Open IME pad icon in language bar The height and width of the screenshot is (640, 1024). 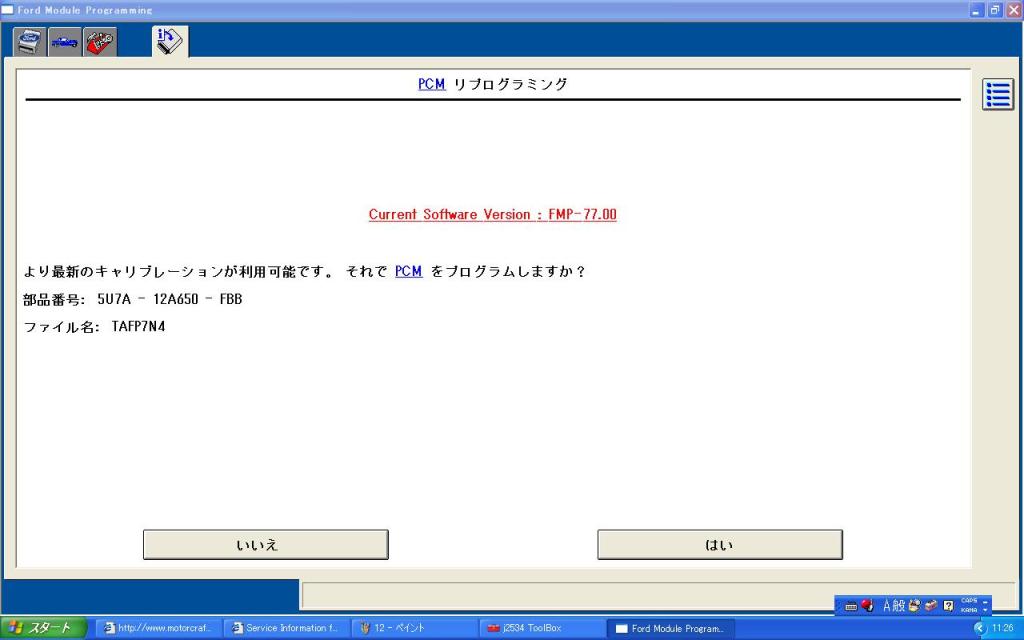914,605
